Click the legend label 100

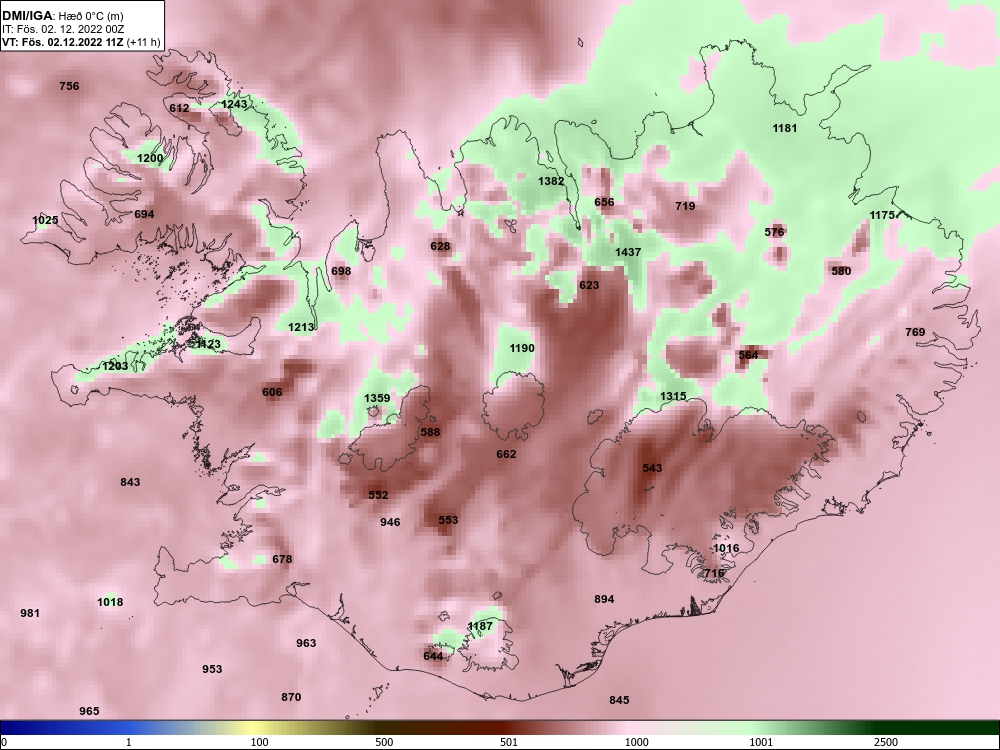(259, 742)
